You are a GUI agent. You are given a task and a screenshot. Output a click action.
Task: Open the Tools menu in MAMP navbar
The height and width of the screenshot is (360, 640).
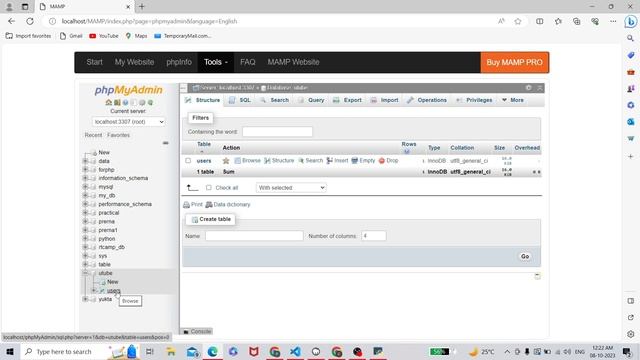click(216, 62)
